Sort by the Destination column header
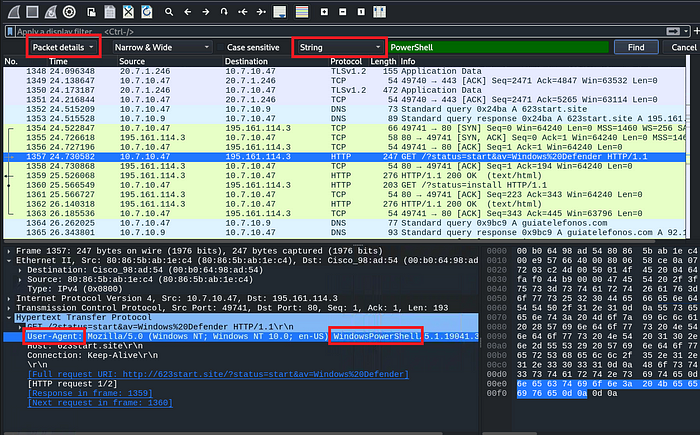This screenshot has height=435, width=700. [x=246, y=61]
